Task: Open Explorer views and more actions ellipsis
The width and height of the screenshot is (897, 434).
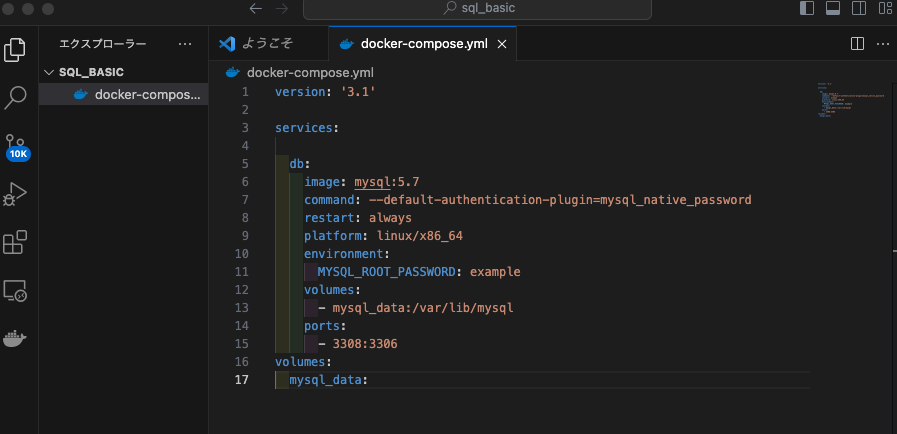Action: pyautogui.click(x=185, y=44)
